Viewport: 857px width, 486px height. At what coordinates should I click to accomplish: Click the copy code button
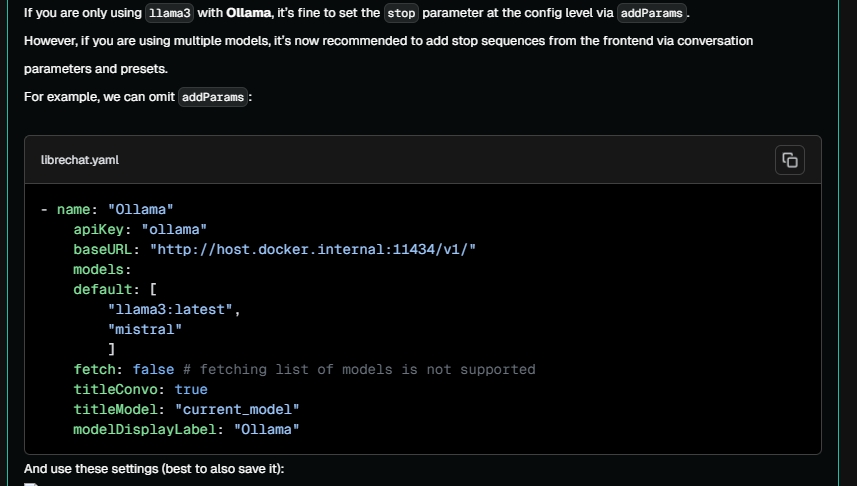coord(790,160)
